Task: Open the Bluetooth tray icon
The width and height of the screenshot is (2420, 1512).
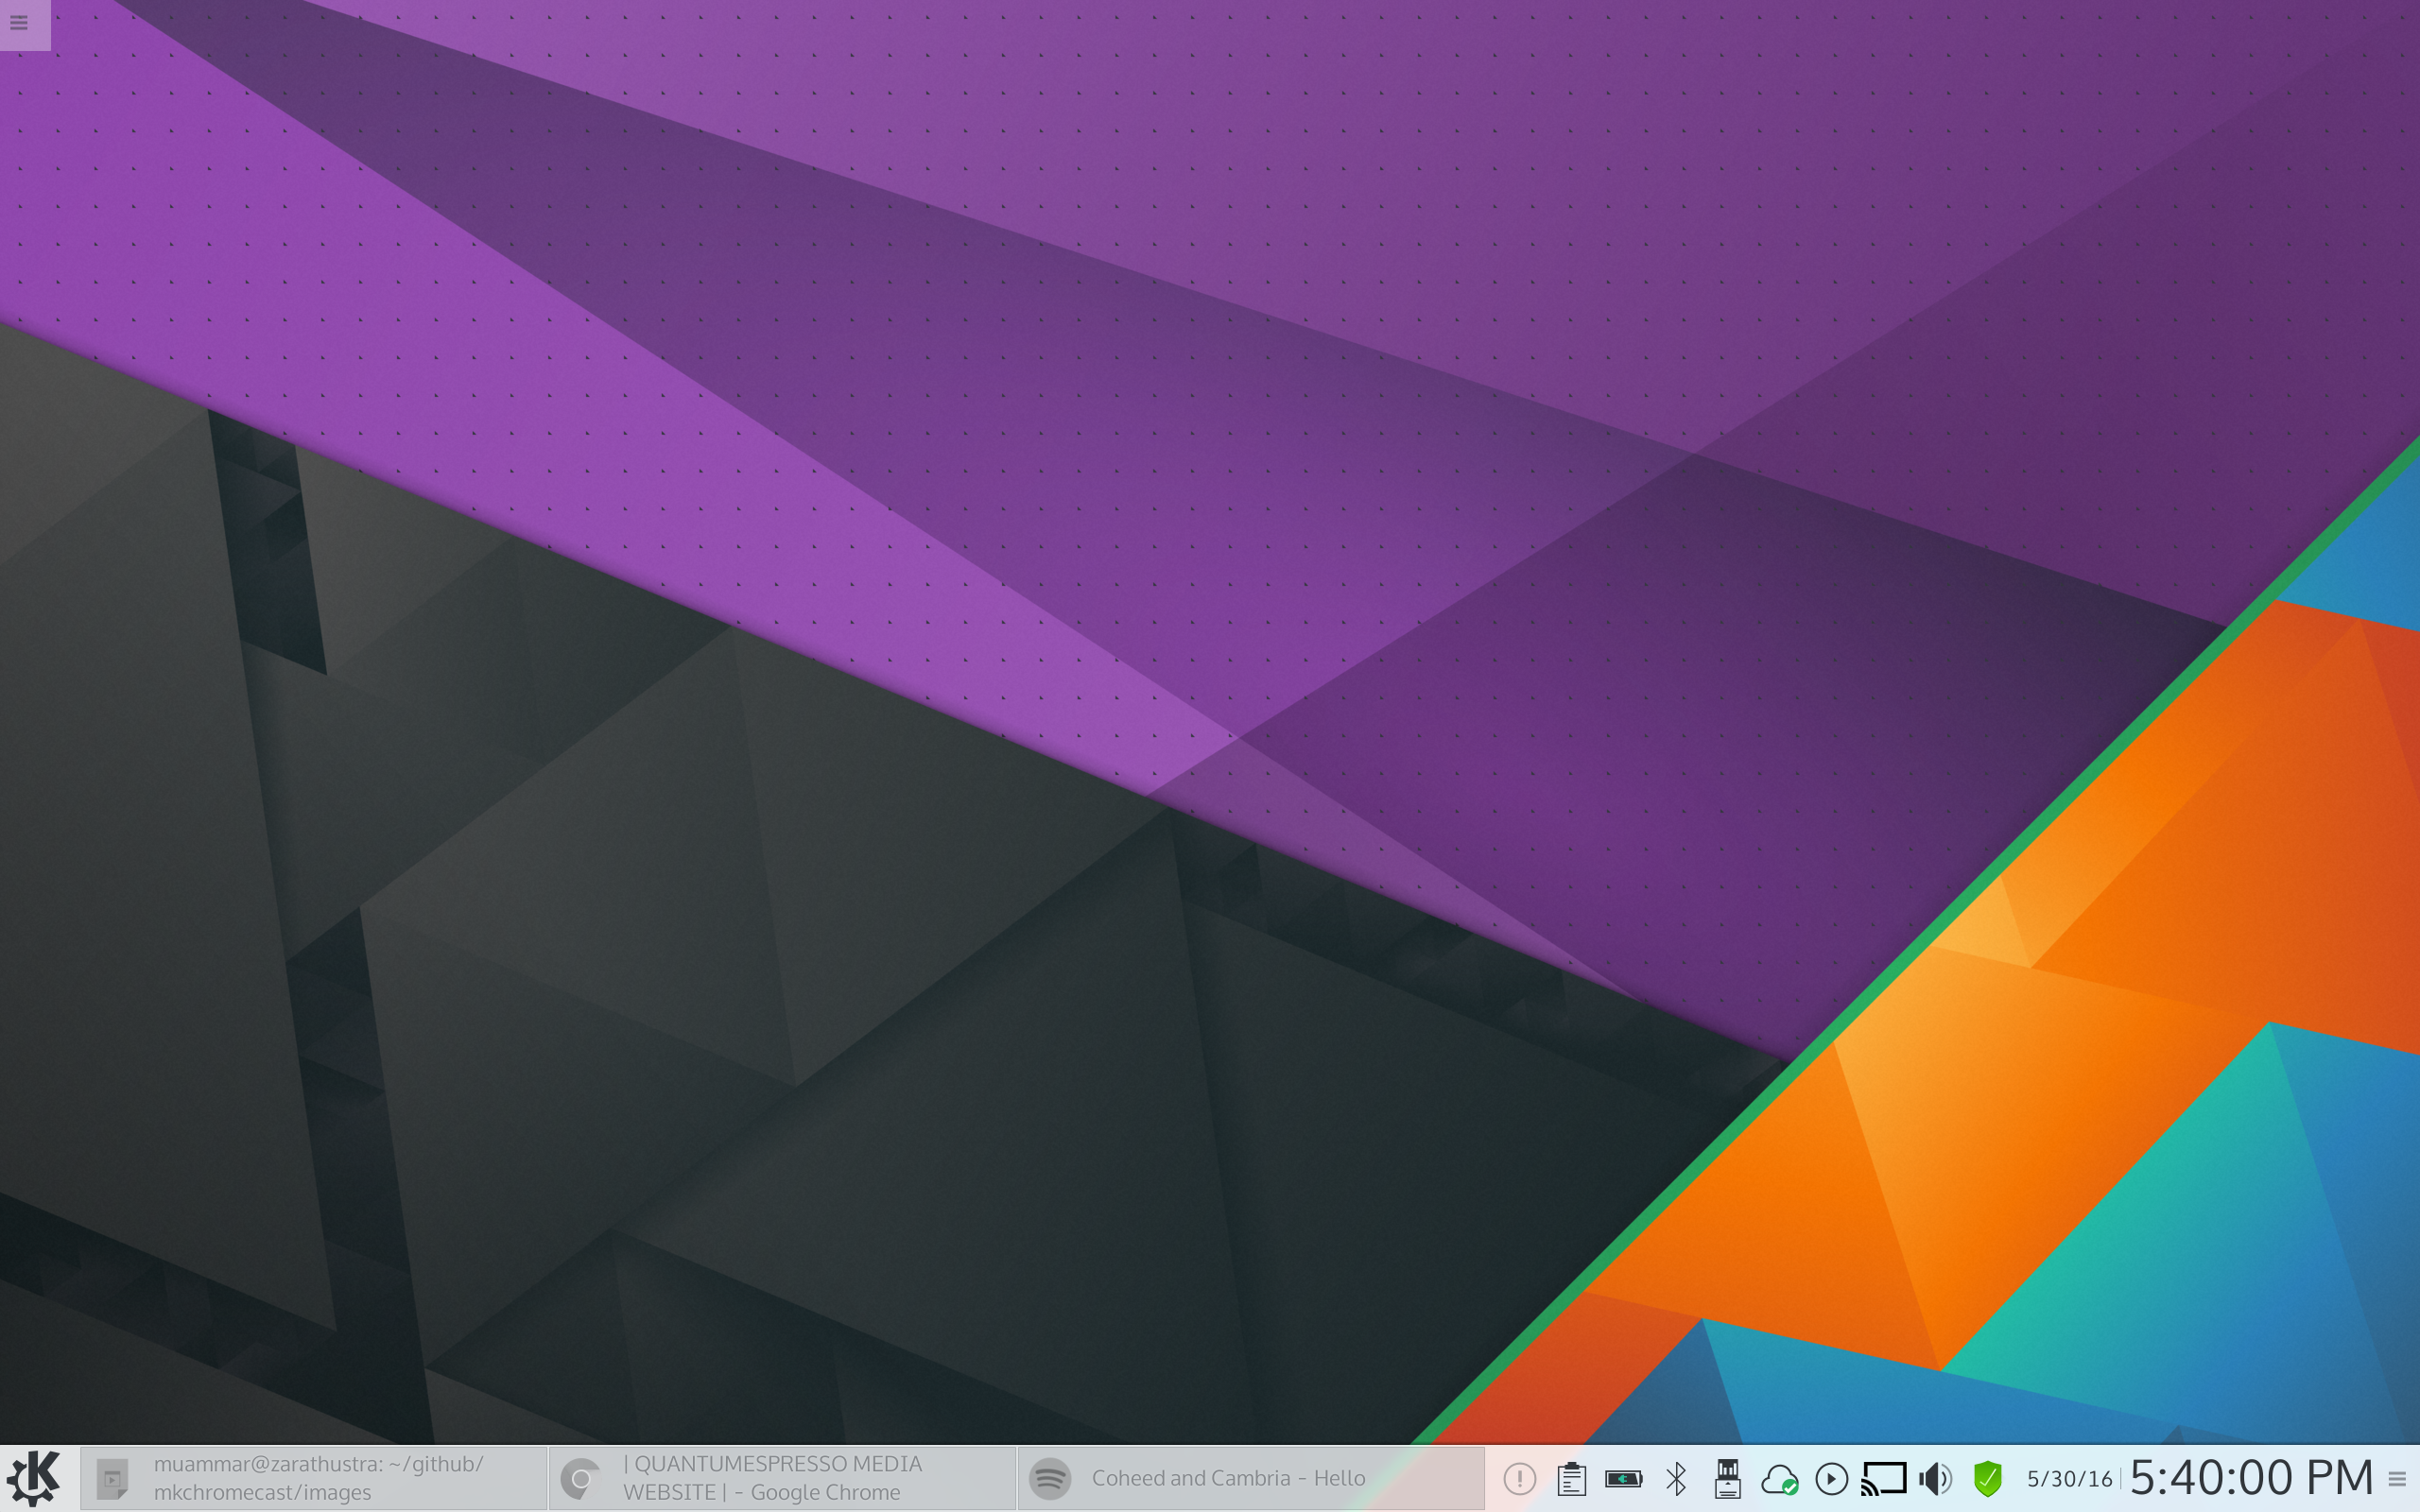Action: pyautogui.click(x=1676, y=1478)
